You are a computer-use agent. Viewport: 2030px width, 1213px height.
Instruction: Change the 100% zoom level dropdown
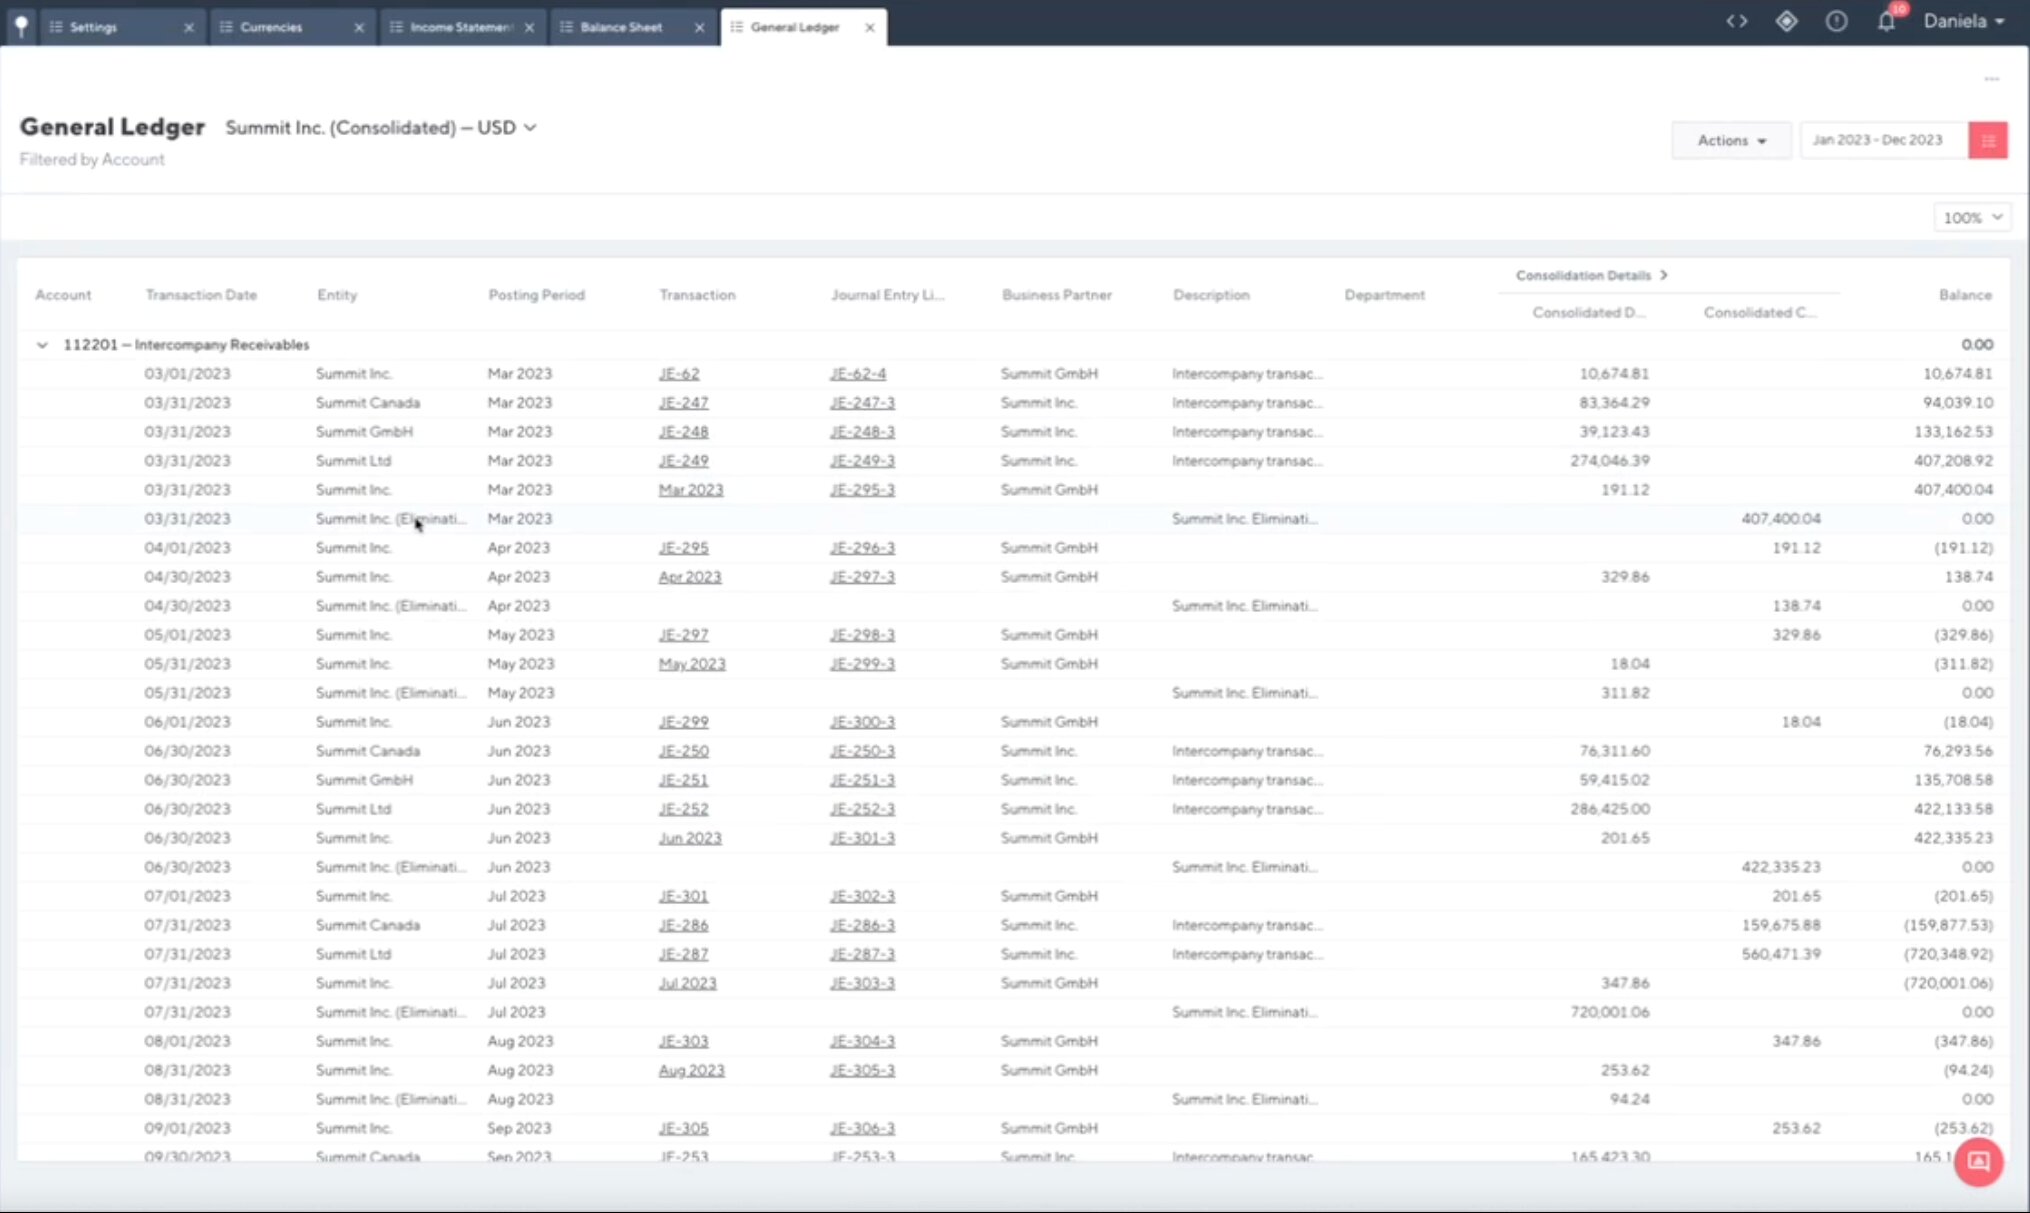(x=1971, y=217)
